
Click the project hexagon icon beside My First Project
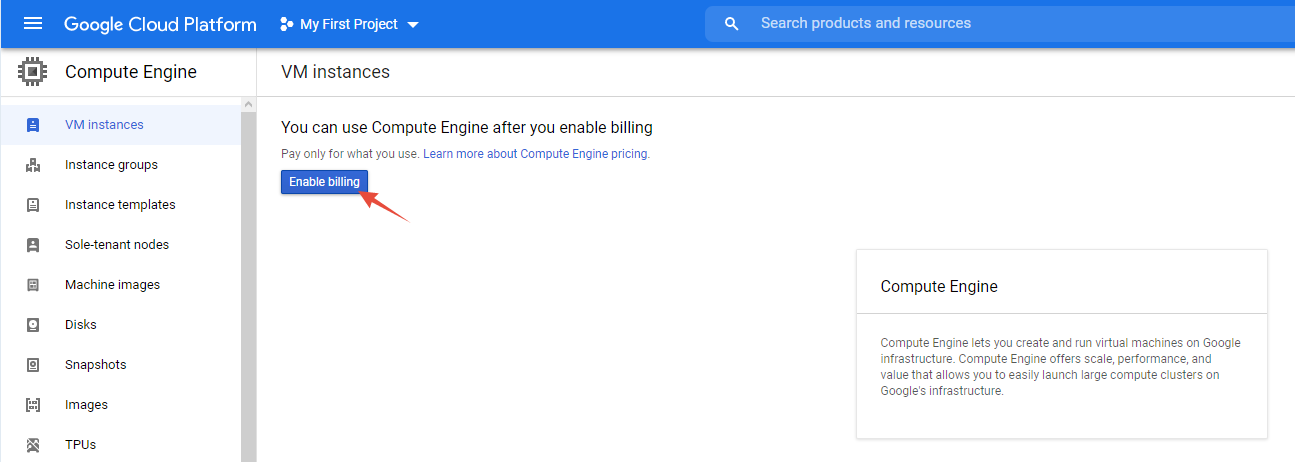coord(287,24)
